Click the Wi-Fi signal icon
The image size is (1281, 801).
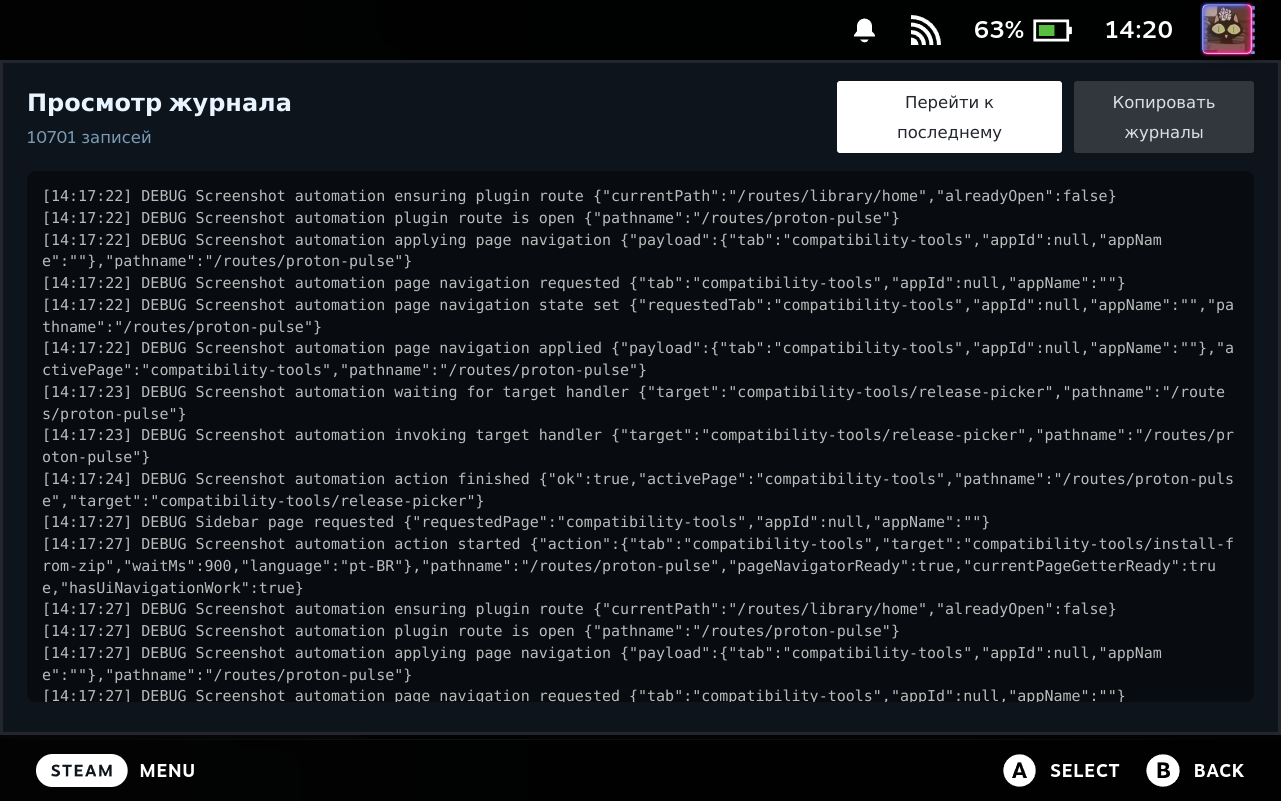pyautogui.click(x=926, y=30)
